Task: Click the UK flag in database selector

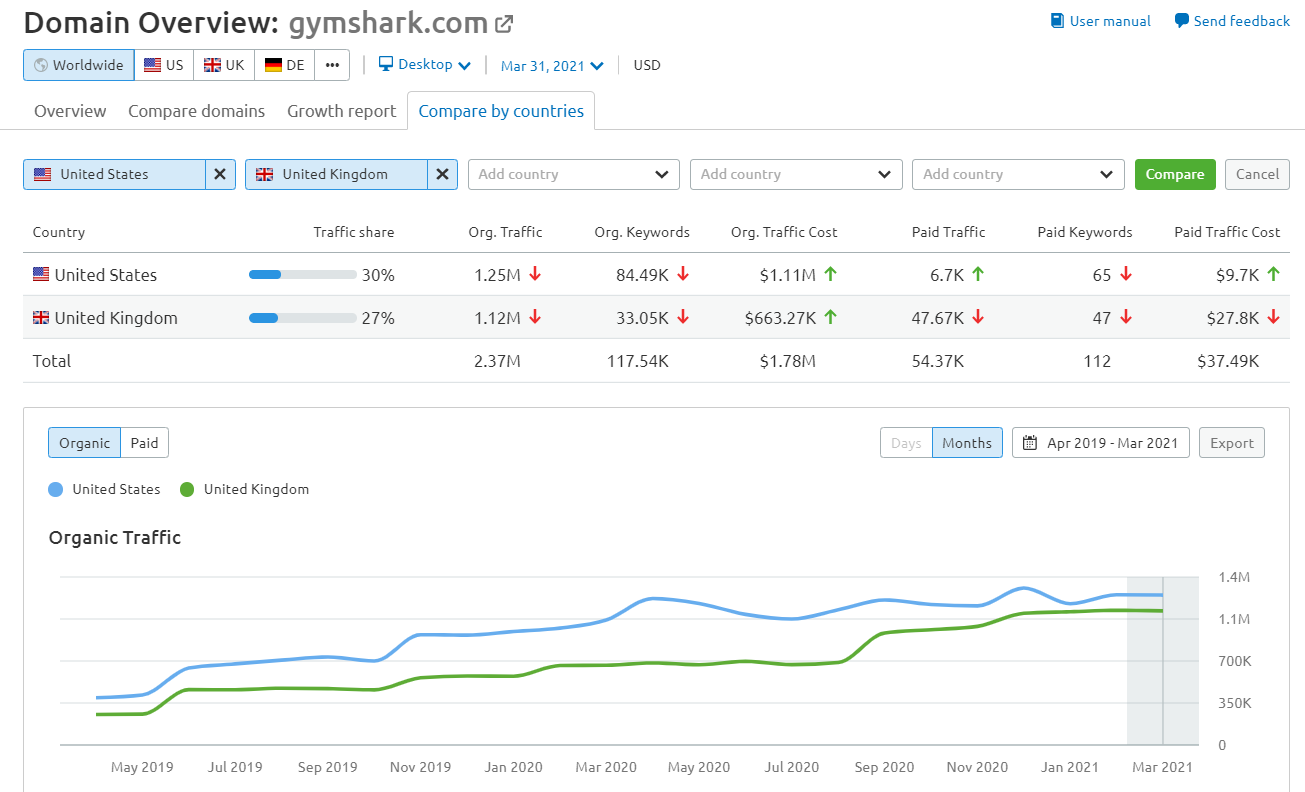Action: tap(212, 65)
